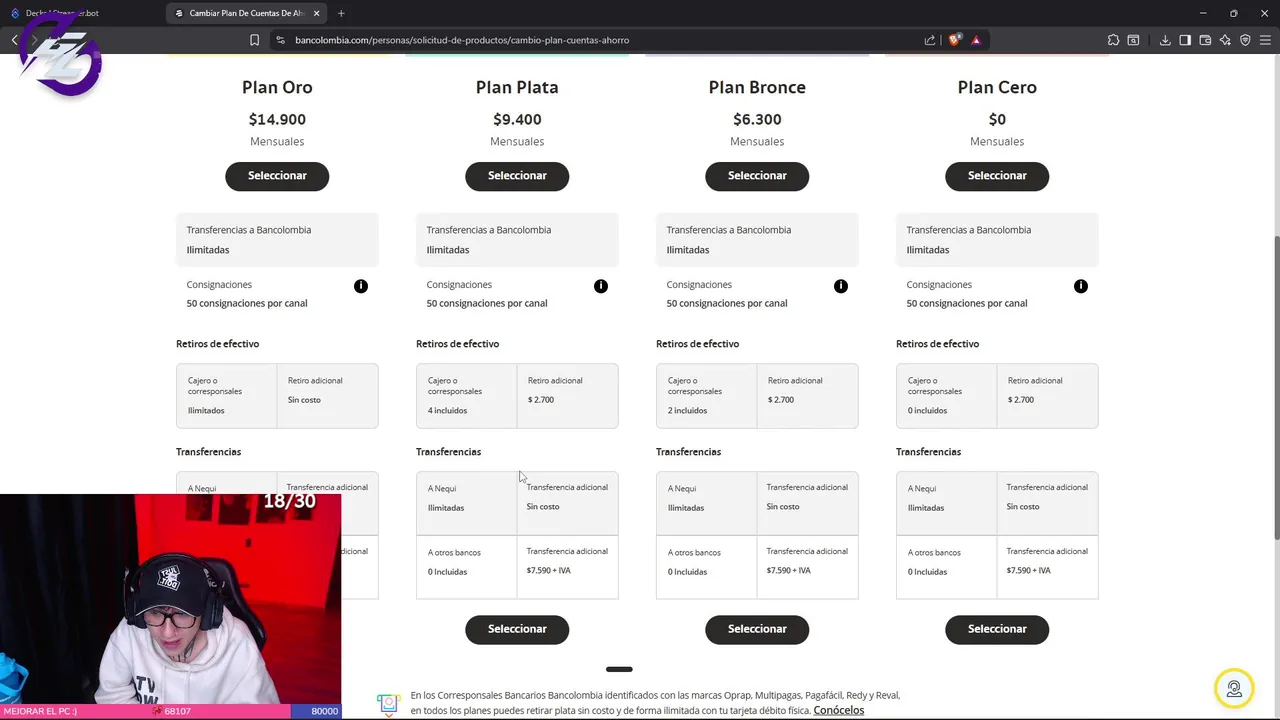The width and height of the screenshot is (1280, 720).
Task: Click the Plan Plata heading
Action: click(x=517, y=87)
